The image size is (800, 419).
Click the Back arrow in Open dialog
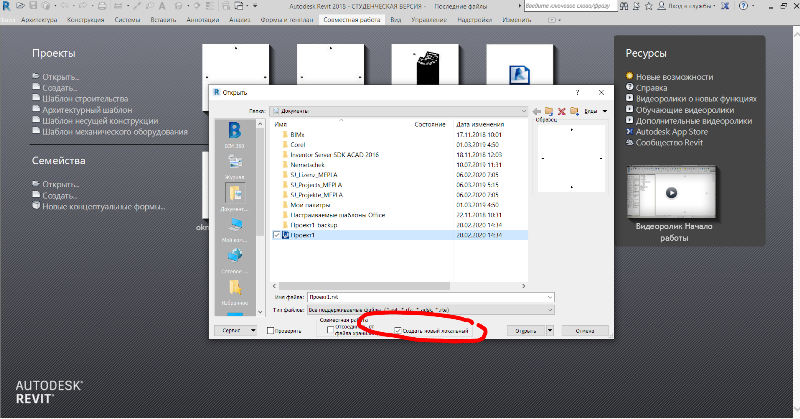537,111
